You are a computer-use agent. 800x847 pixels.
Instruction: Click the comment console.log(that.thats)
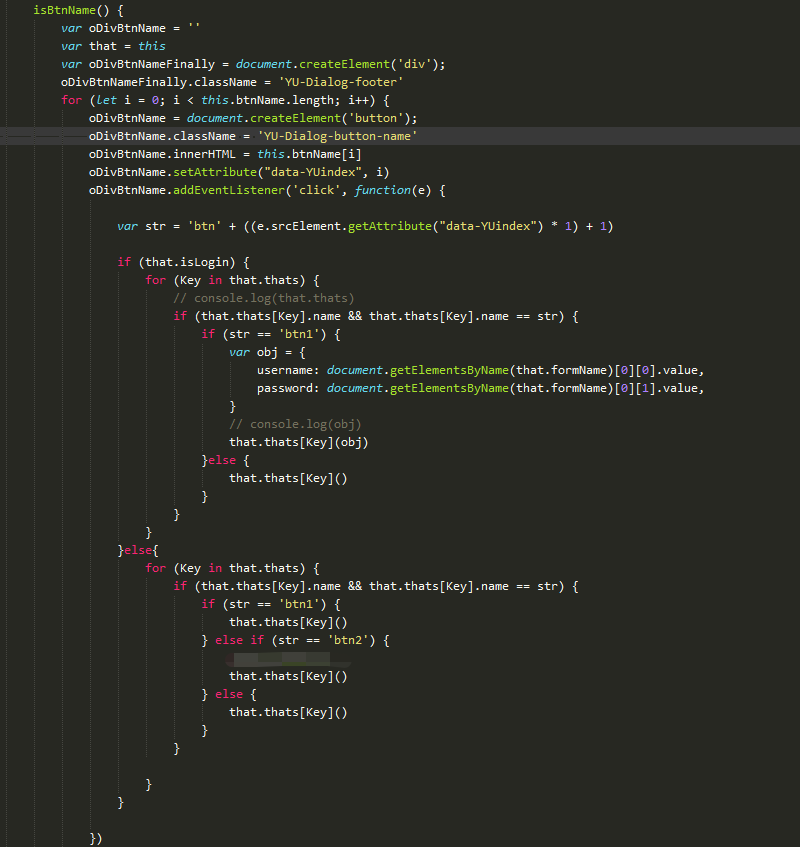point(264,298)
